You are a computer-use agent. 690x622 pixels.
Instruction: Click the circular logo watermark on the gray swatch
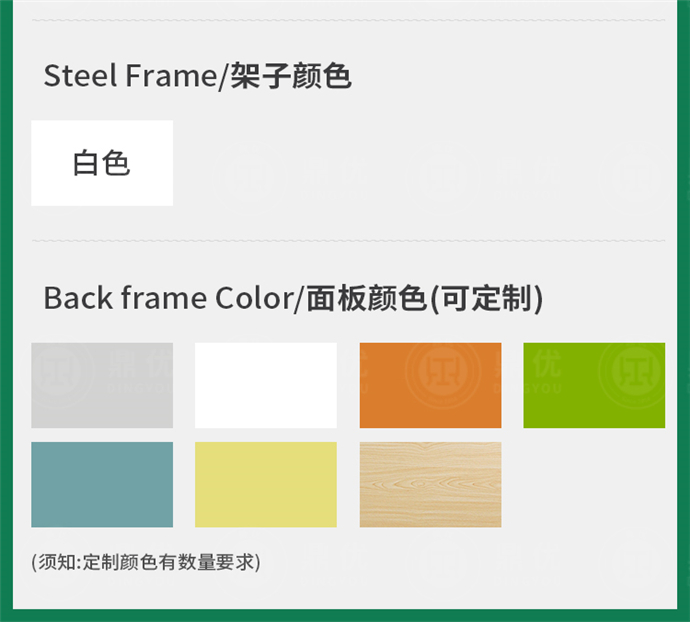pyautogui.click(x=57, y=374)
